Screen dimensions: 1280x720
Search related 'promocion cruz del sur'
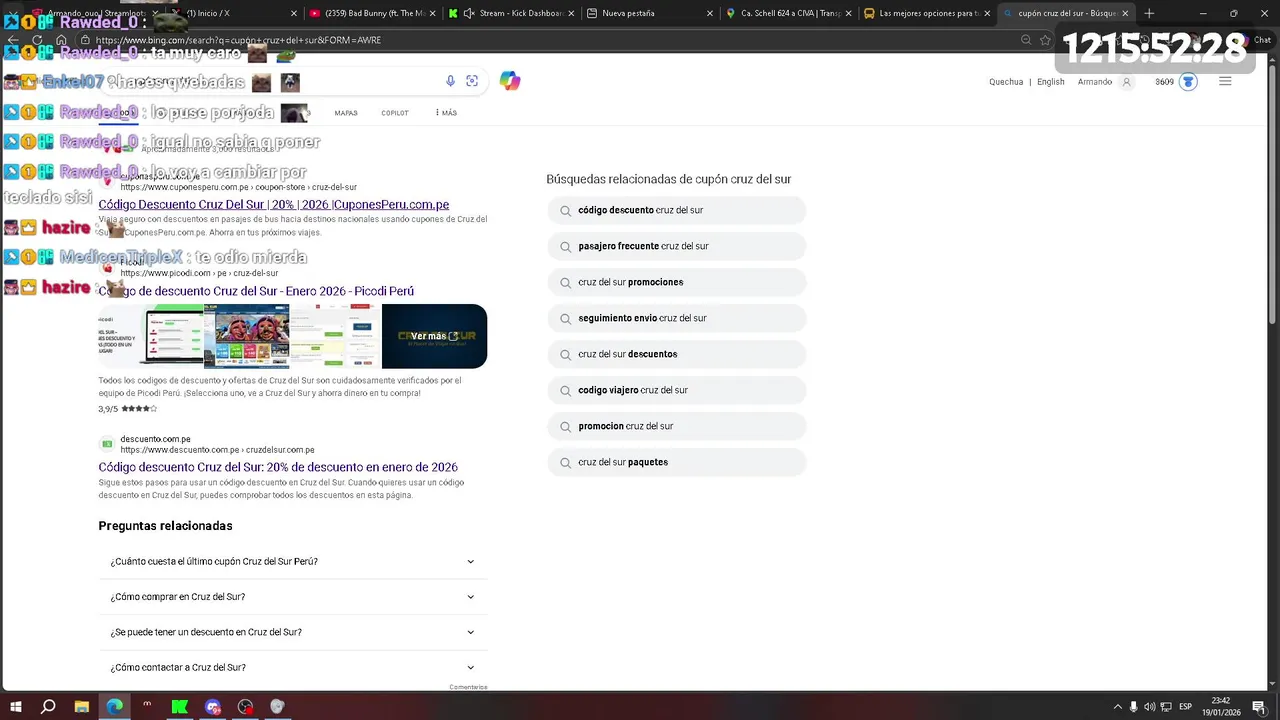677,426
